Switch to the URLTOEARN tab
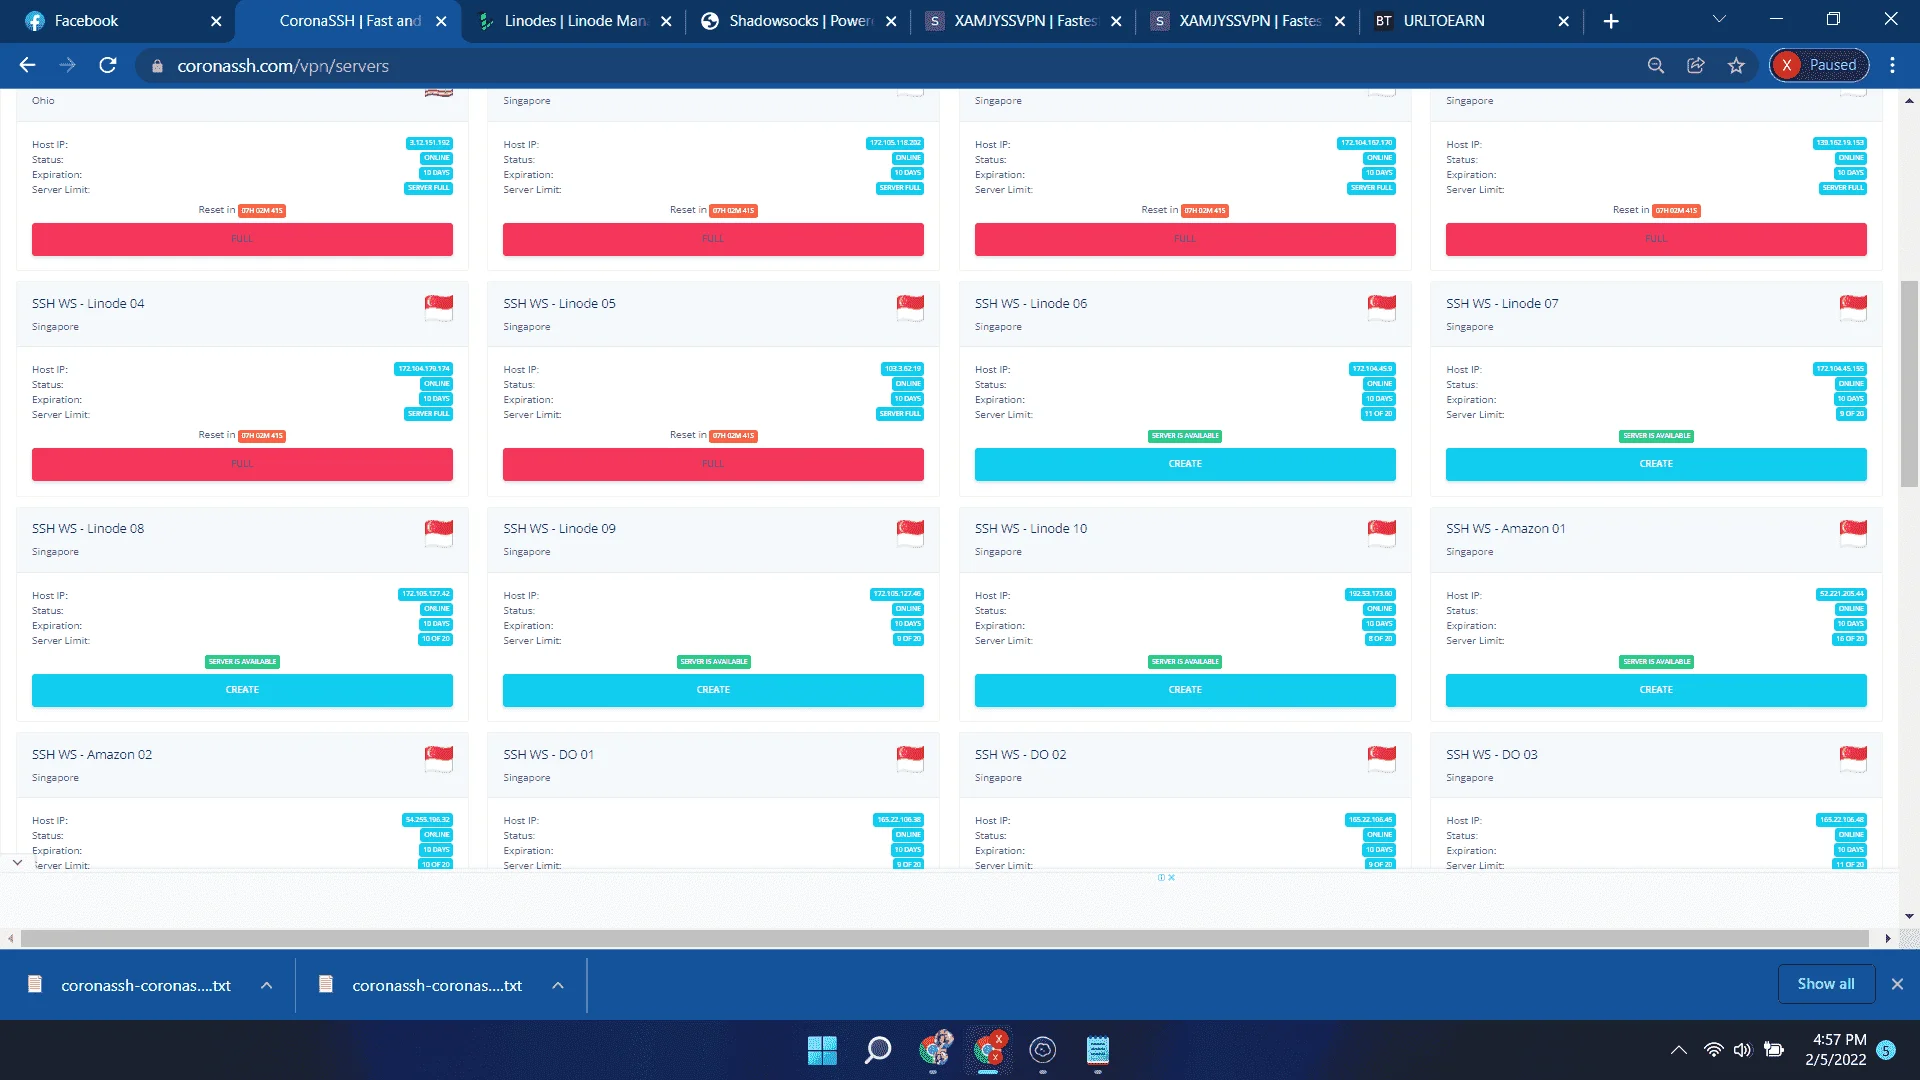1920x1080 pixels. [1472, 21]
